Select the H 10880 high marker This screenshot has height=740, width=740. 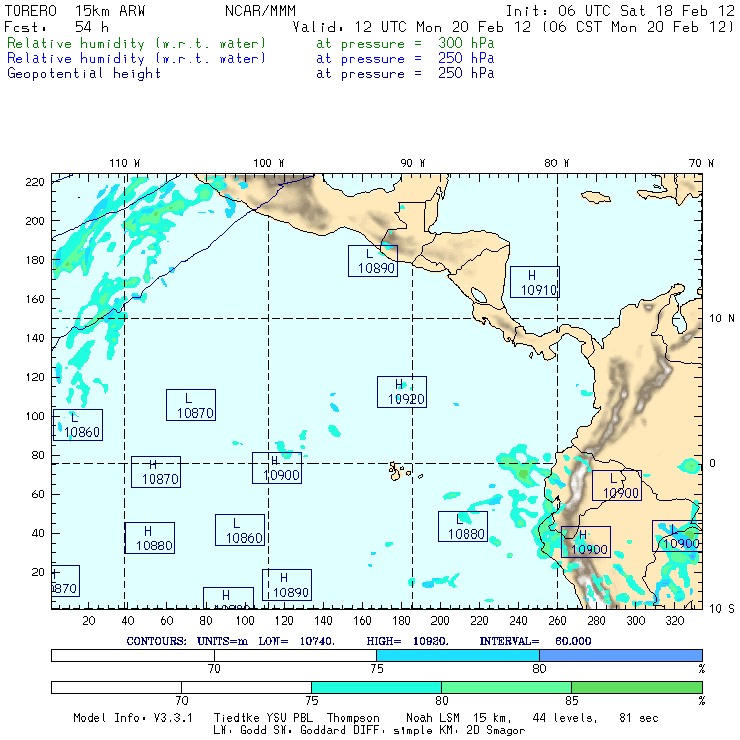point(150,538)
